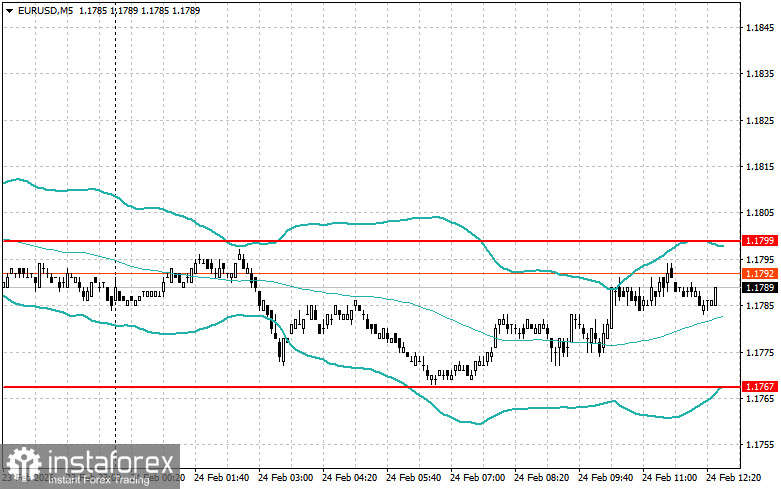Click the 1.1785 price axis label
This screenshot has width=781, height=489.
[x=760, y=306]
